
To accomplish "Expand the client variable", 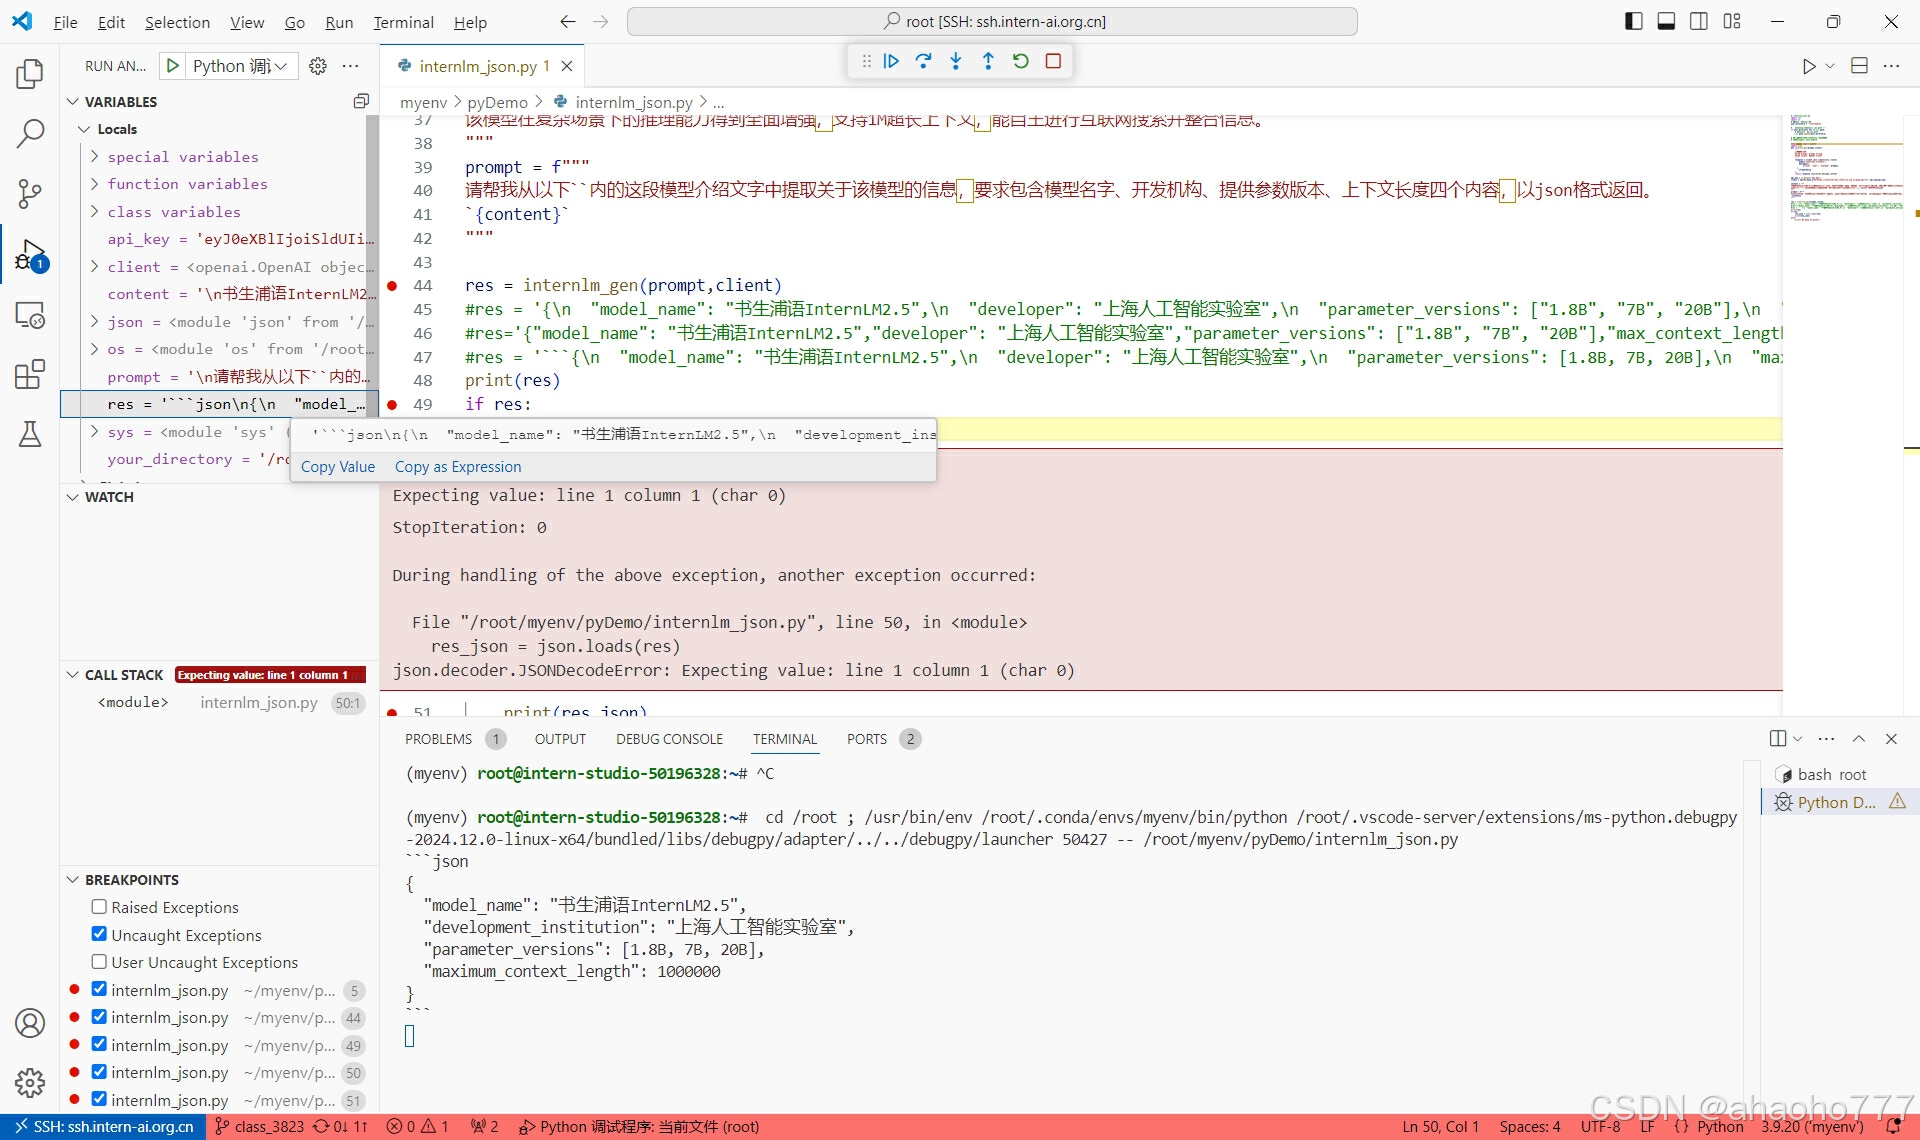I will [95, 266].
